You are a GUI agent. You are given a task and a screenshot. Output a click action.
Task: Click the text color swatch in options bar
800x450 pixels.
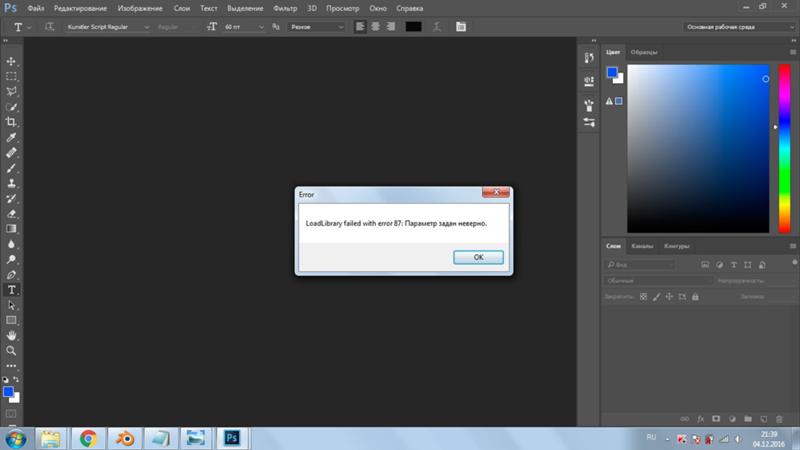(x=413, y=27)
